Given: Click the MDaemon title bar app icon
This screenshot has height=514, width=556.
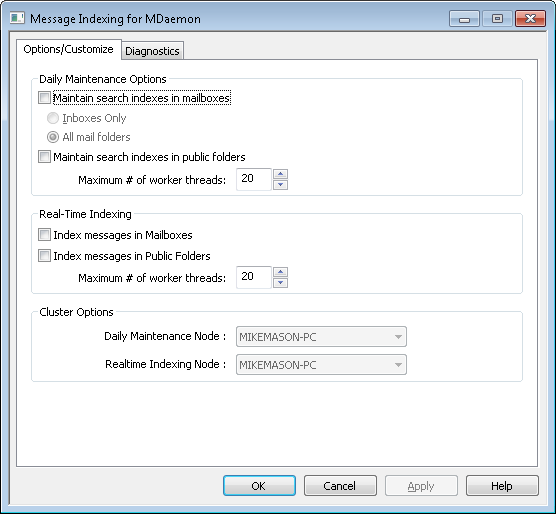Looking at the screenshot, I should tap(17, 18).
